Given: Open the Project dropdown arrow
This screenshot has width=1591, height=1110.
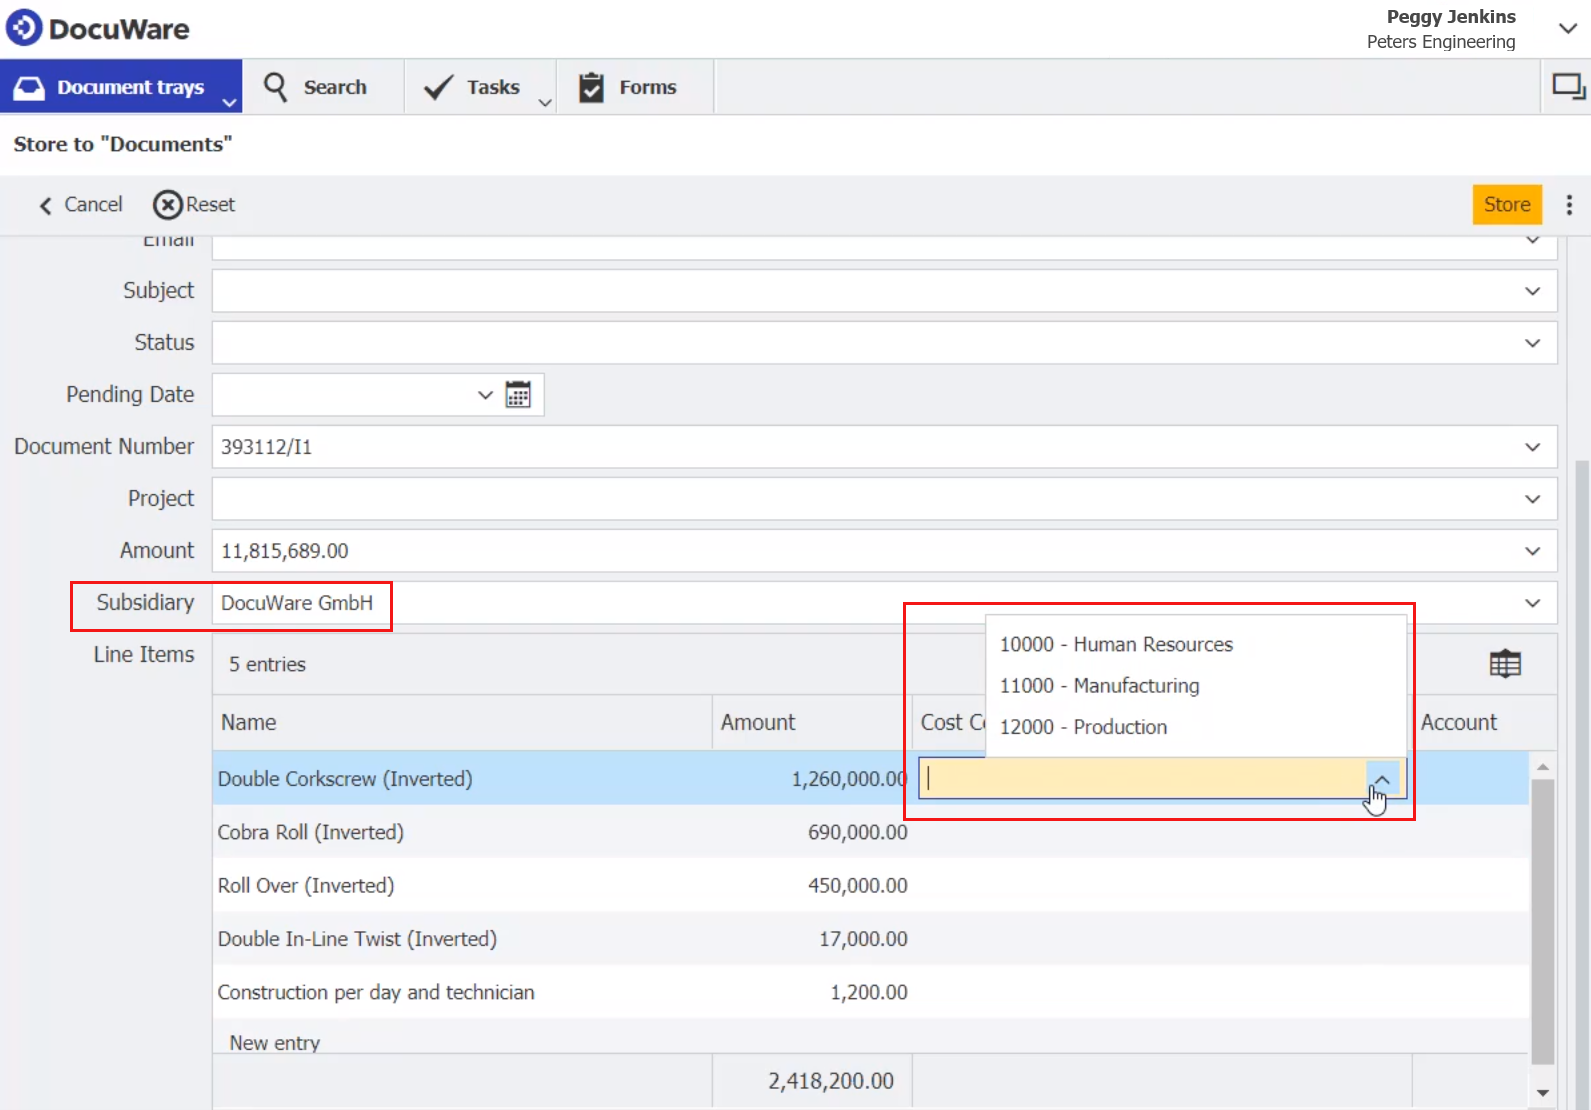Looking at the screenshot, I should pos(1532,499).
